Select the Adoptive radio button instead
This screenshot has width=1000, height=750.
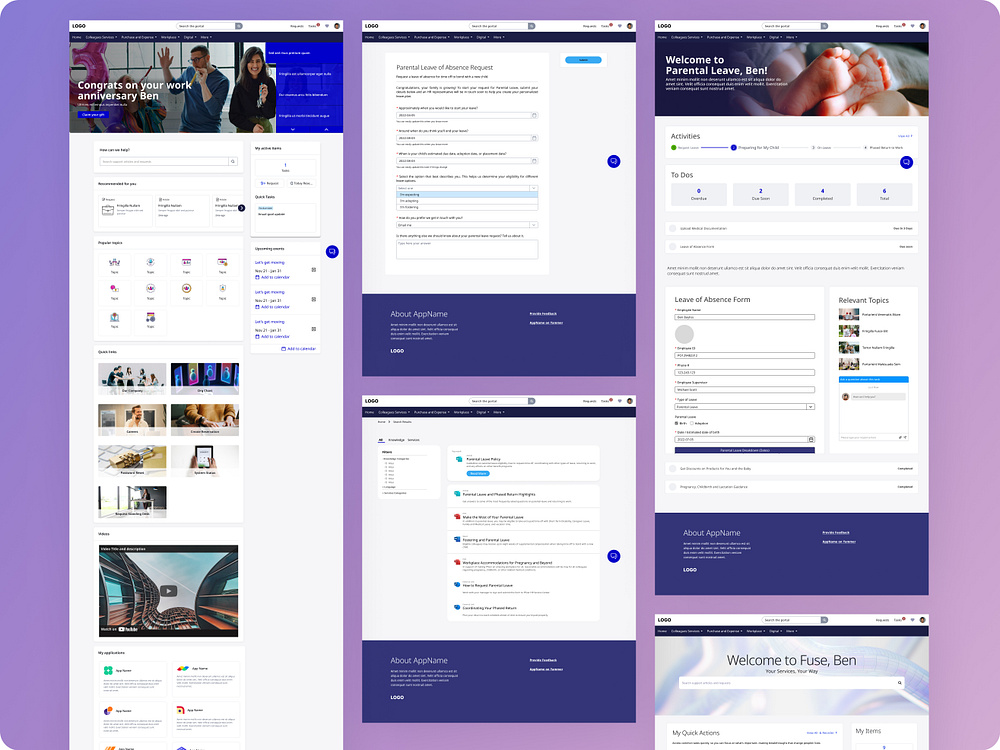(691, 423)
